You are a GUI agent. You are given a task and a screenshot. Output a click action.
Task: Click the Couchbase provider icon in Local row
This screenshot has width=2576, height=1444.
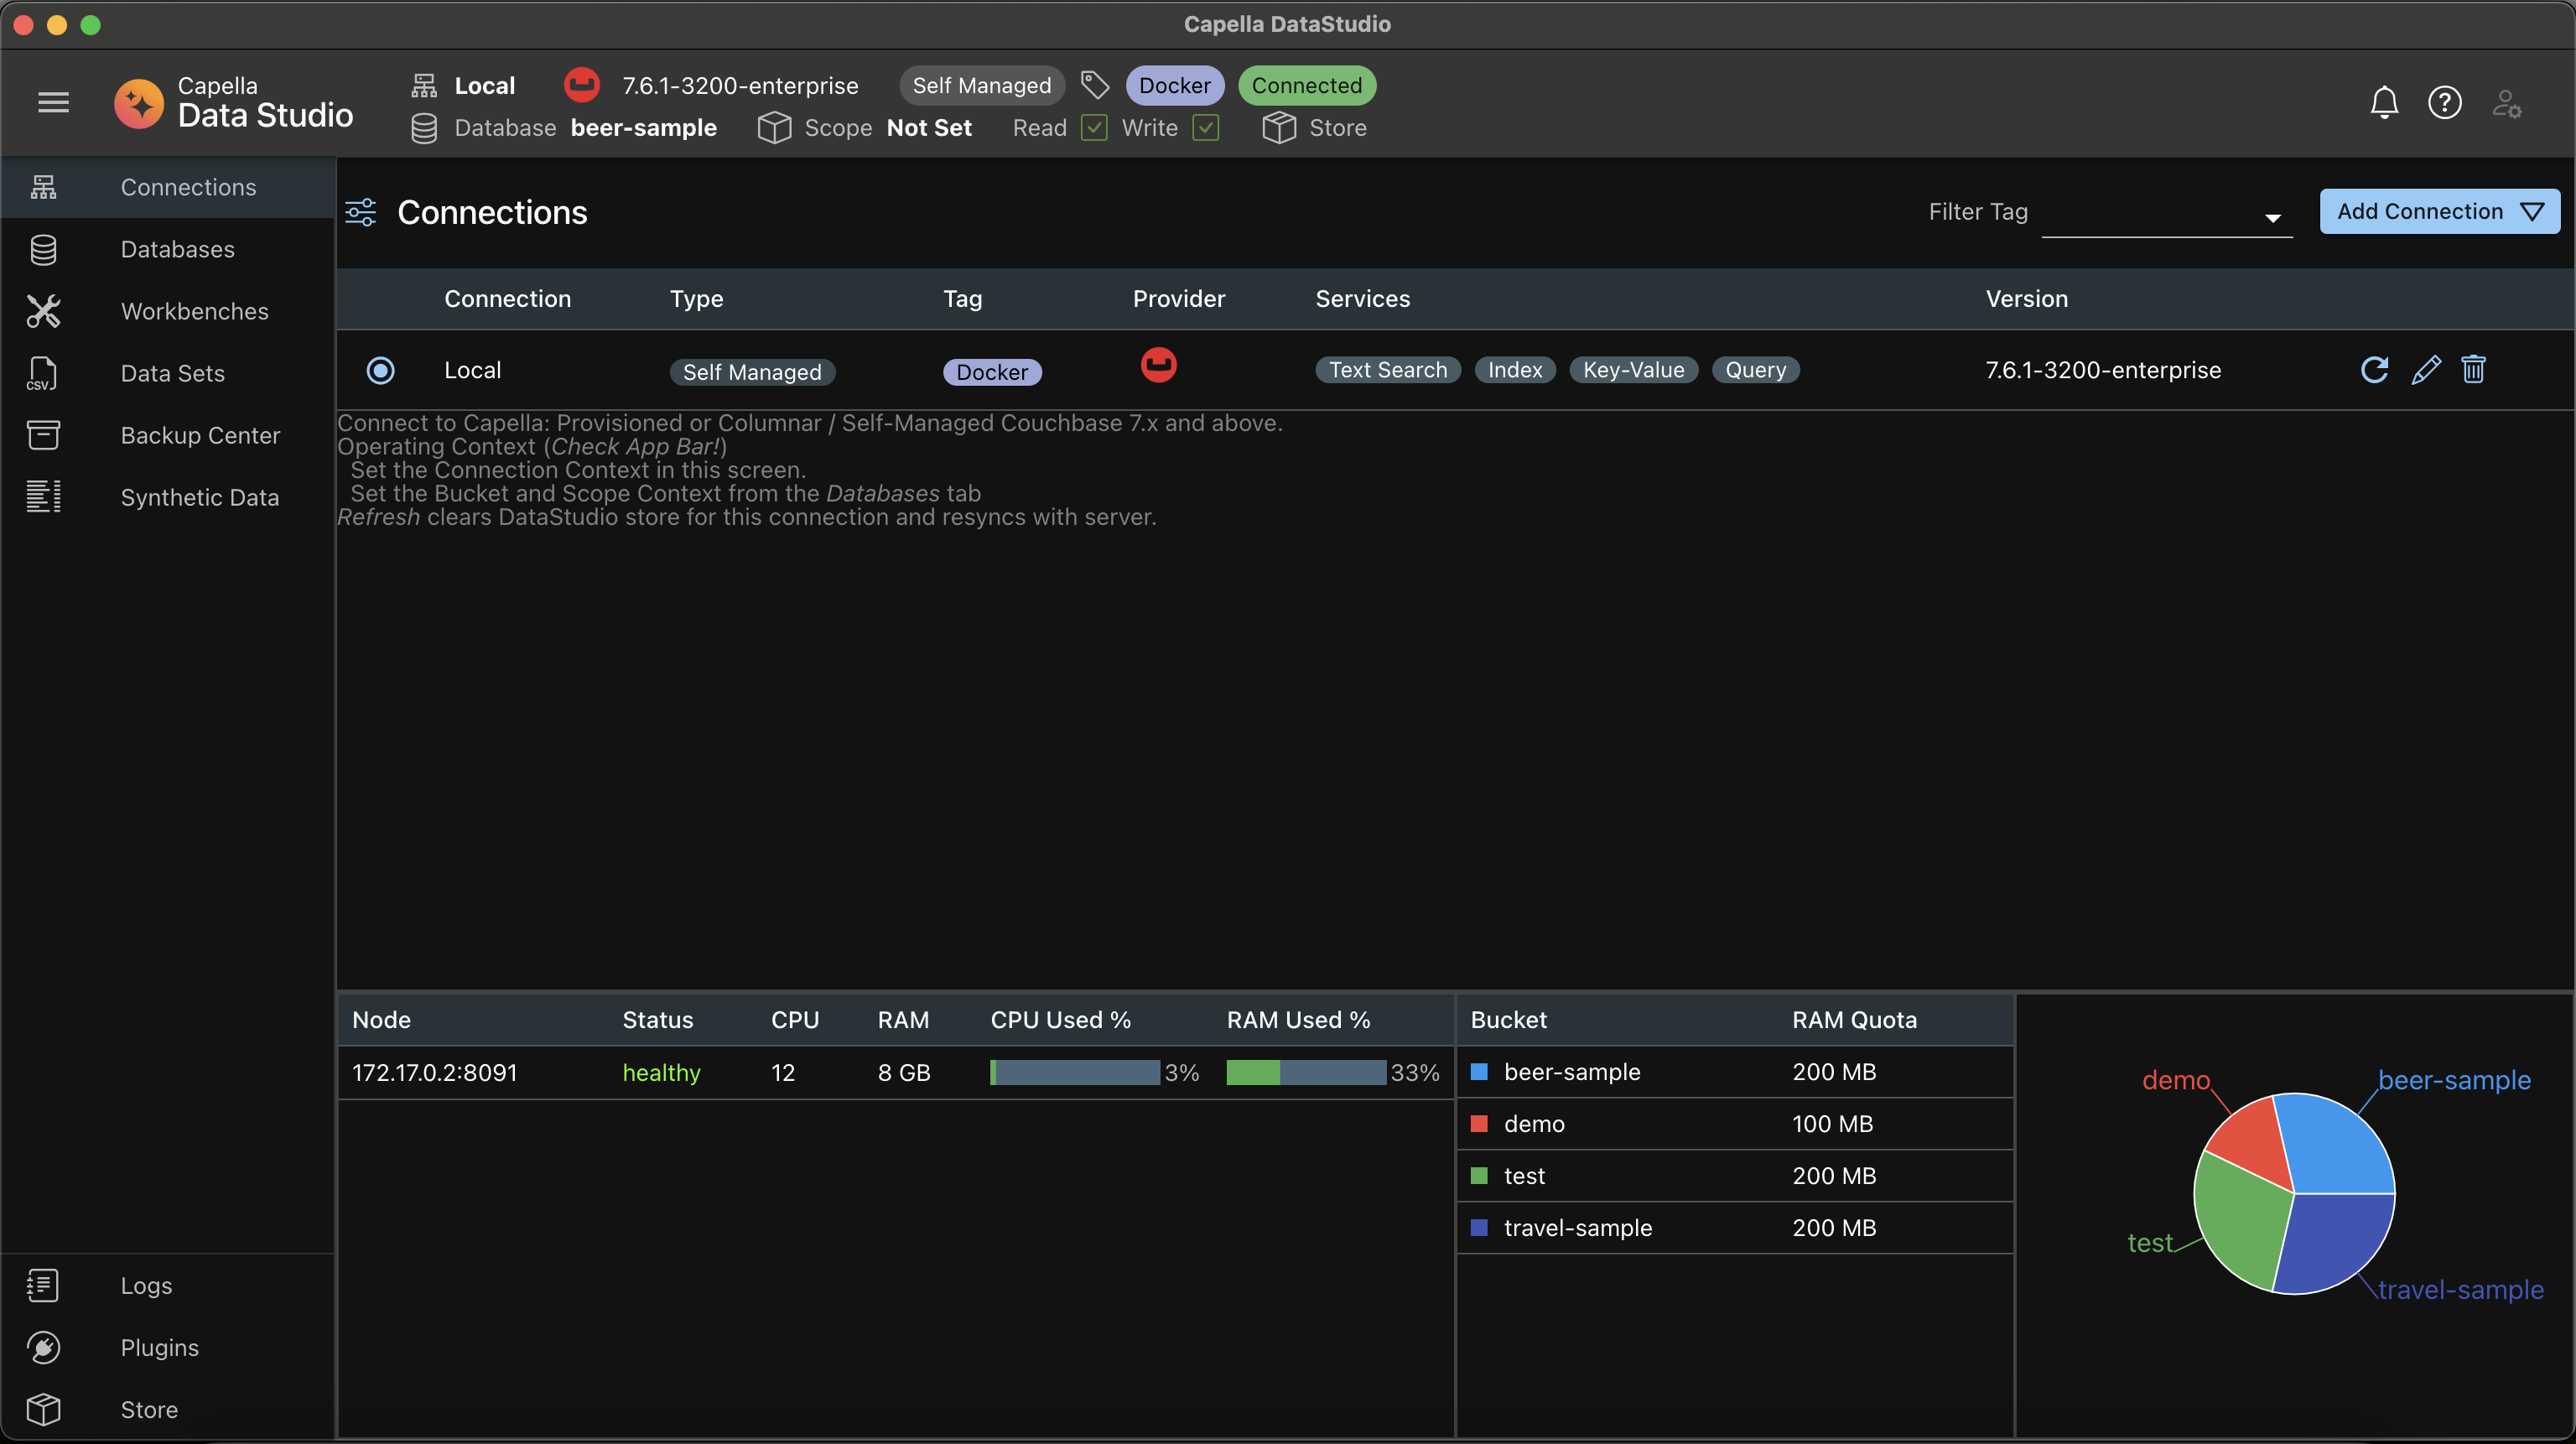coord(1159,364)
